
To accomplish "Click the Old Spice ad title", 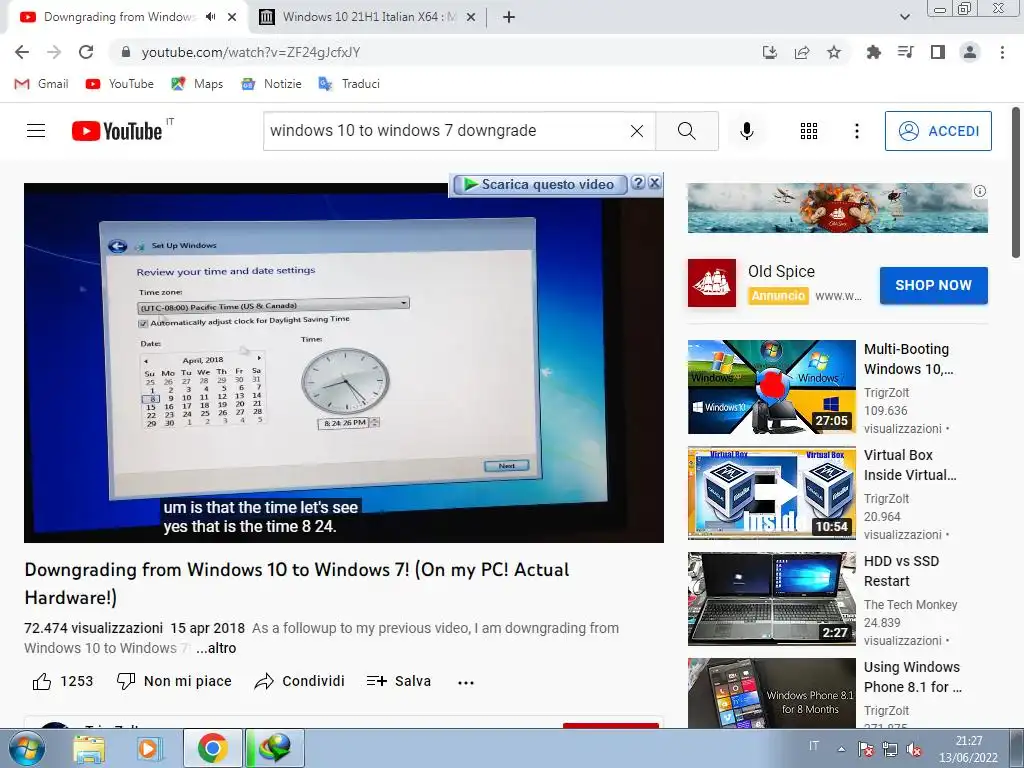I will tap(781, 271).
